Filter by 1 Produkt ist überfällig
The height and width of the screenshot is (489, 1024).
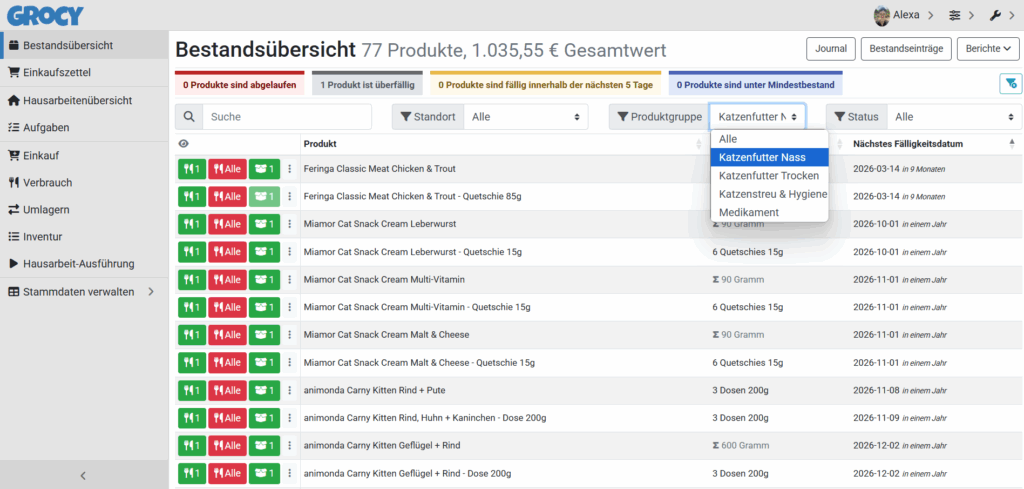tap(367, 84)
